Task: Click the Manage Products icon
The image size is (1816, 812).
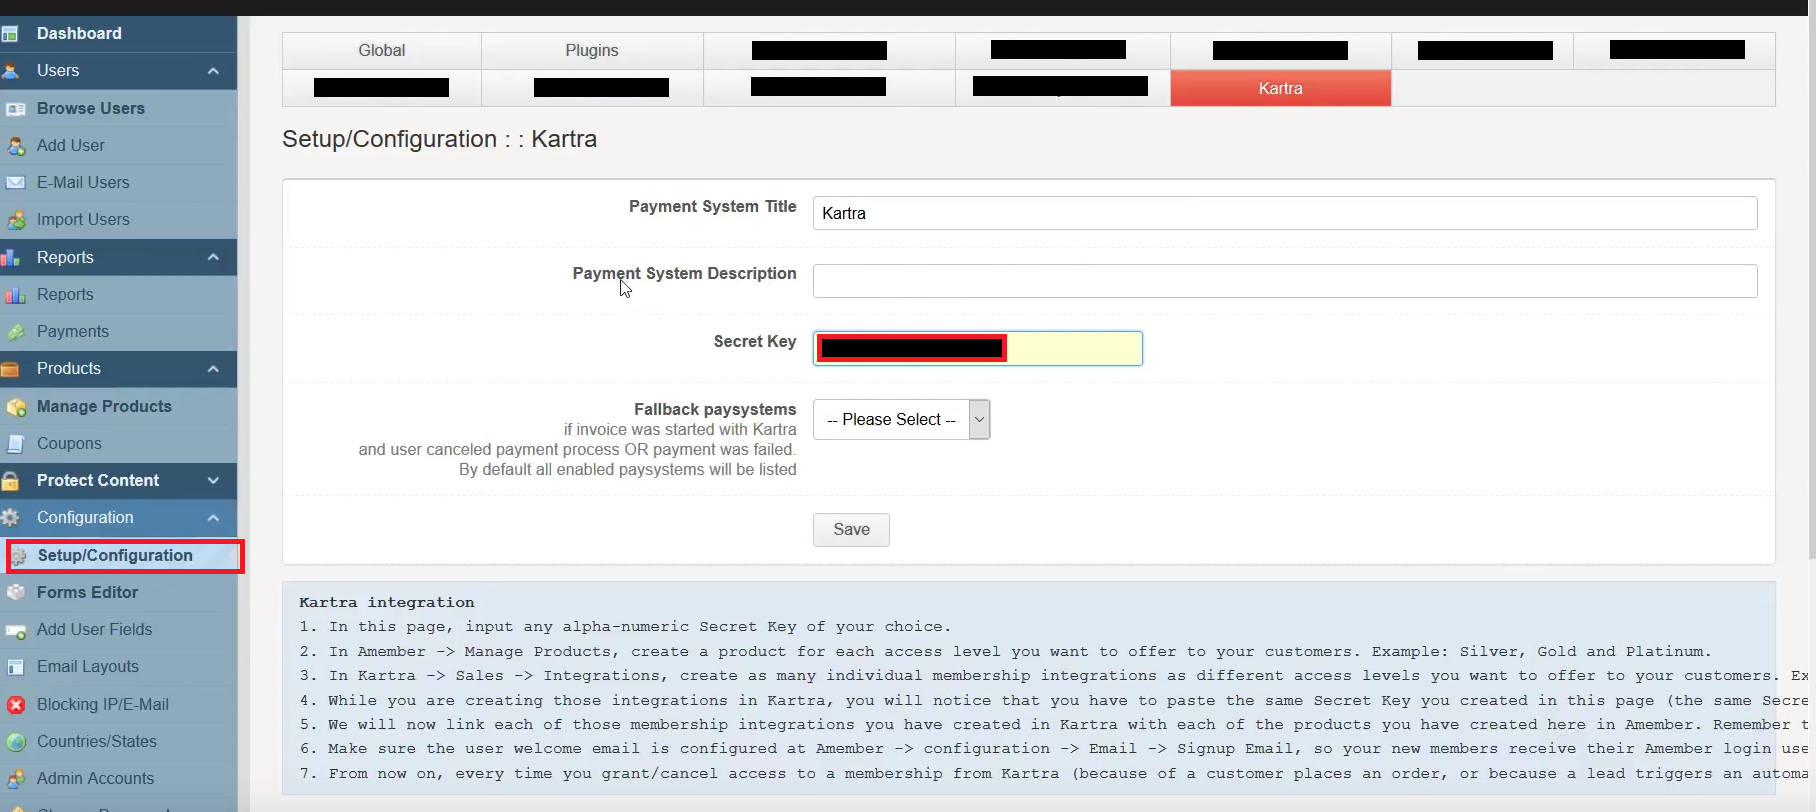Action: (15, 407)
